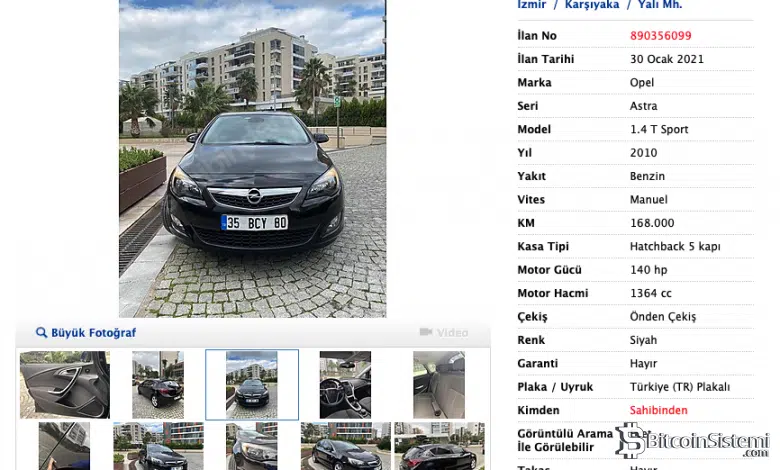780x470 pixels.
Task: Click the main black Opel Astra photo
Action: 252,159
